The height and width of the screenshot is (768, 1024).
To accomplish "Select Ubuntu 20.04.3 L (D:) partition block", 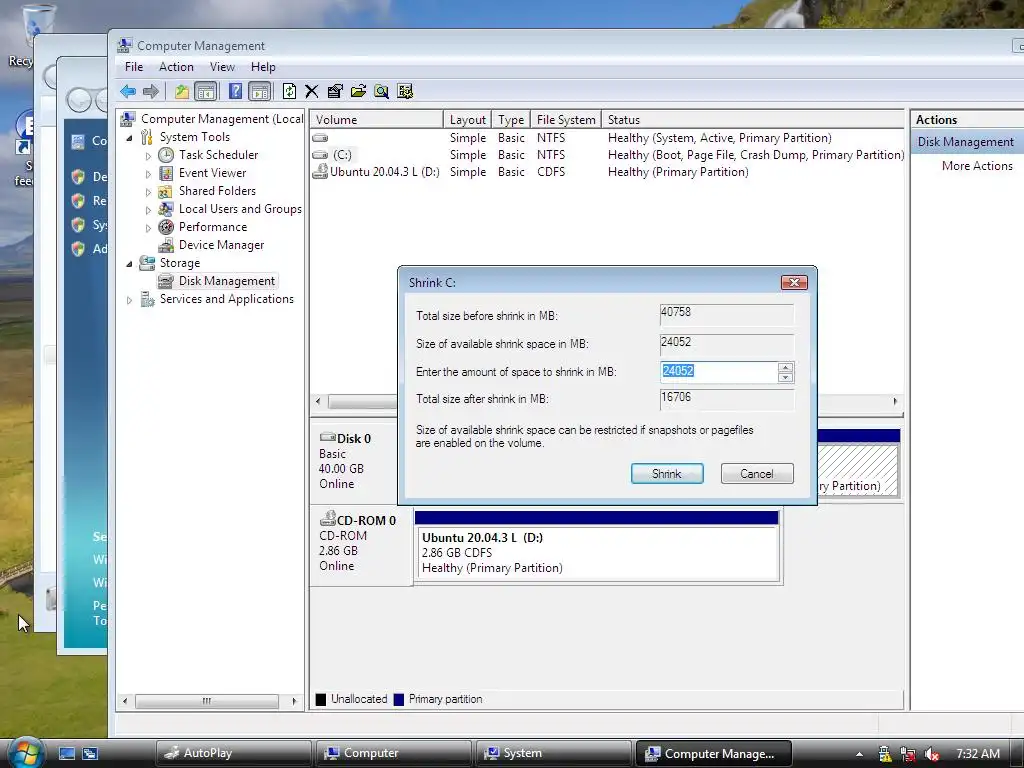I will click(597, 546).
